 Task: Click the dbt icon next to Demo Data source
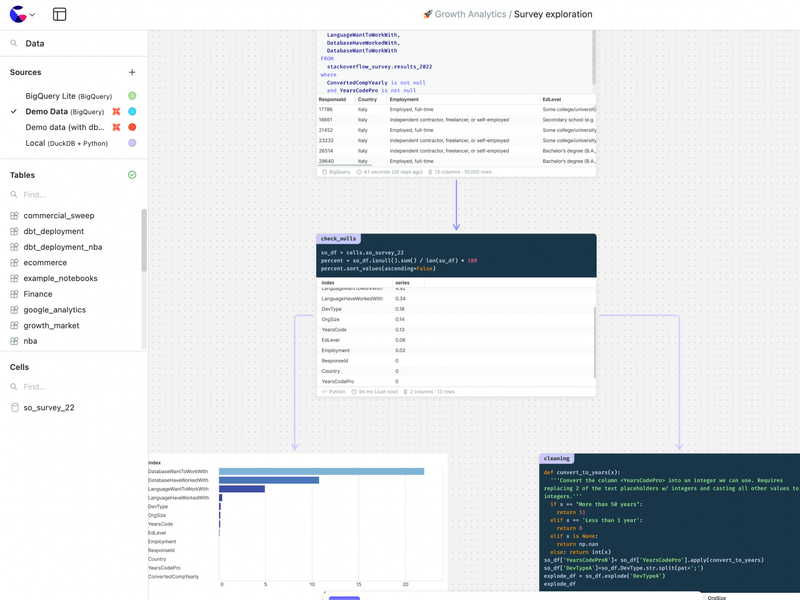click(116, 112)
